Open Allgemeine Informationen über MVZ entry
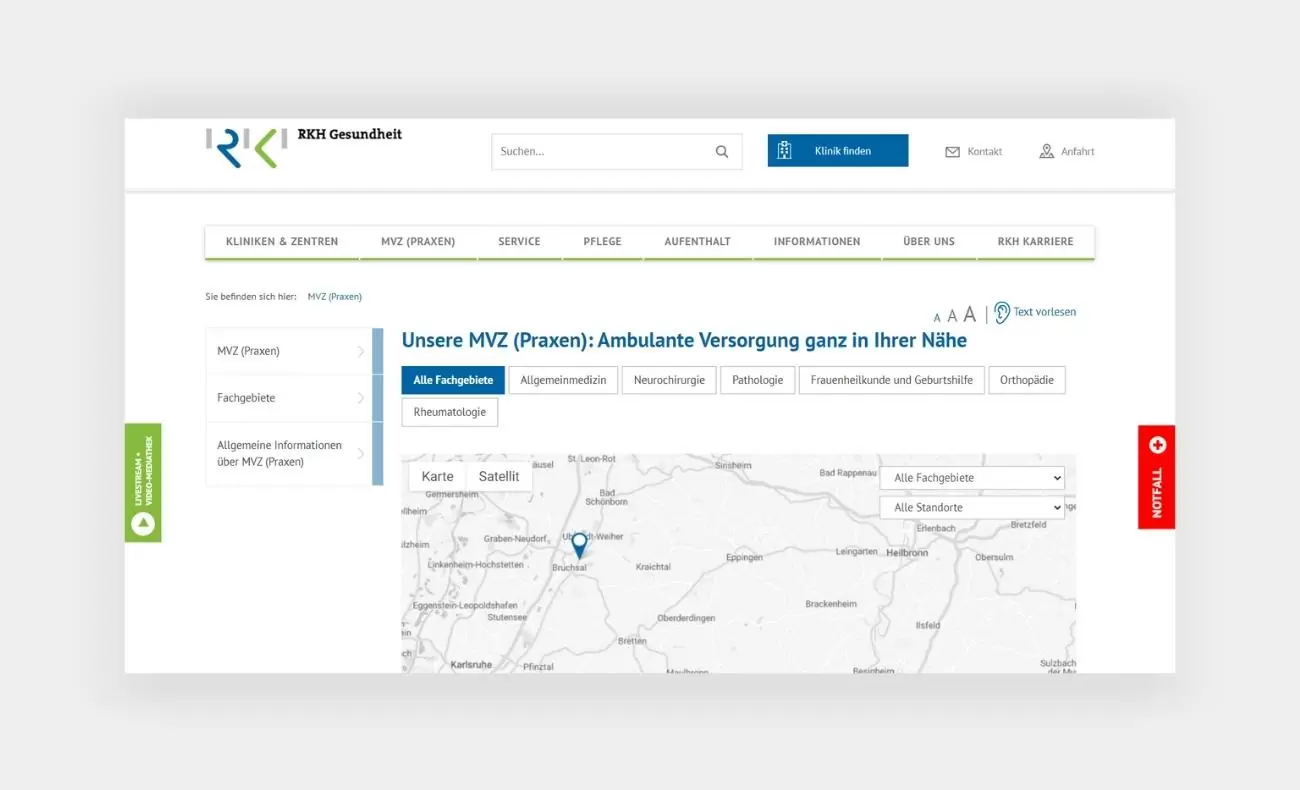 pyautogui.click(x=289, y=453)
